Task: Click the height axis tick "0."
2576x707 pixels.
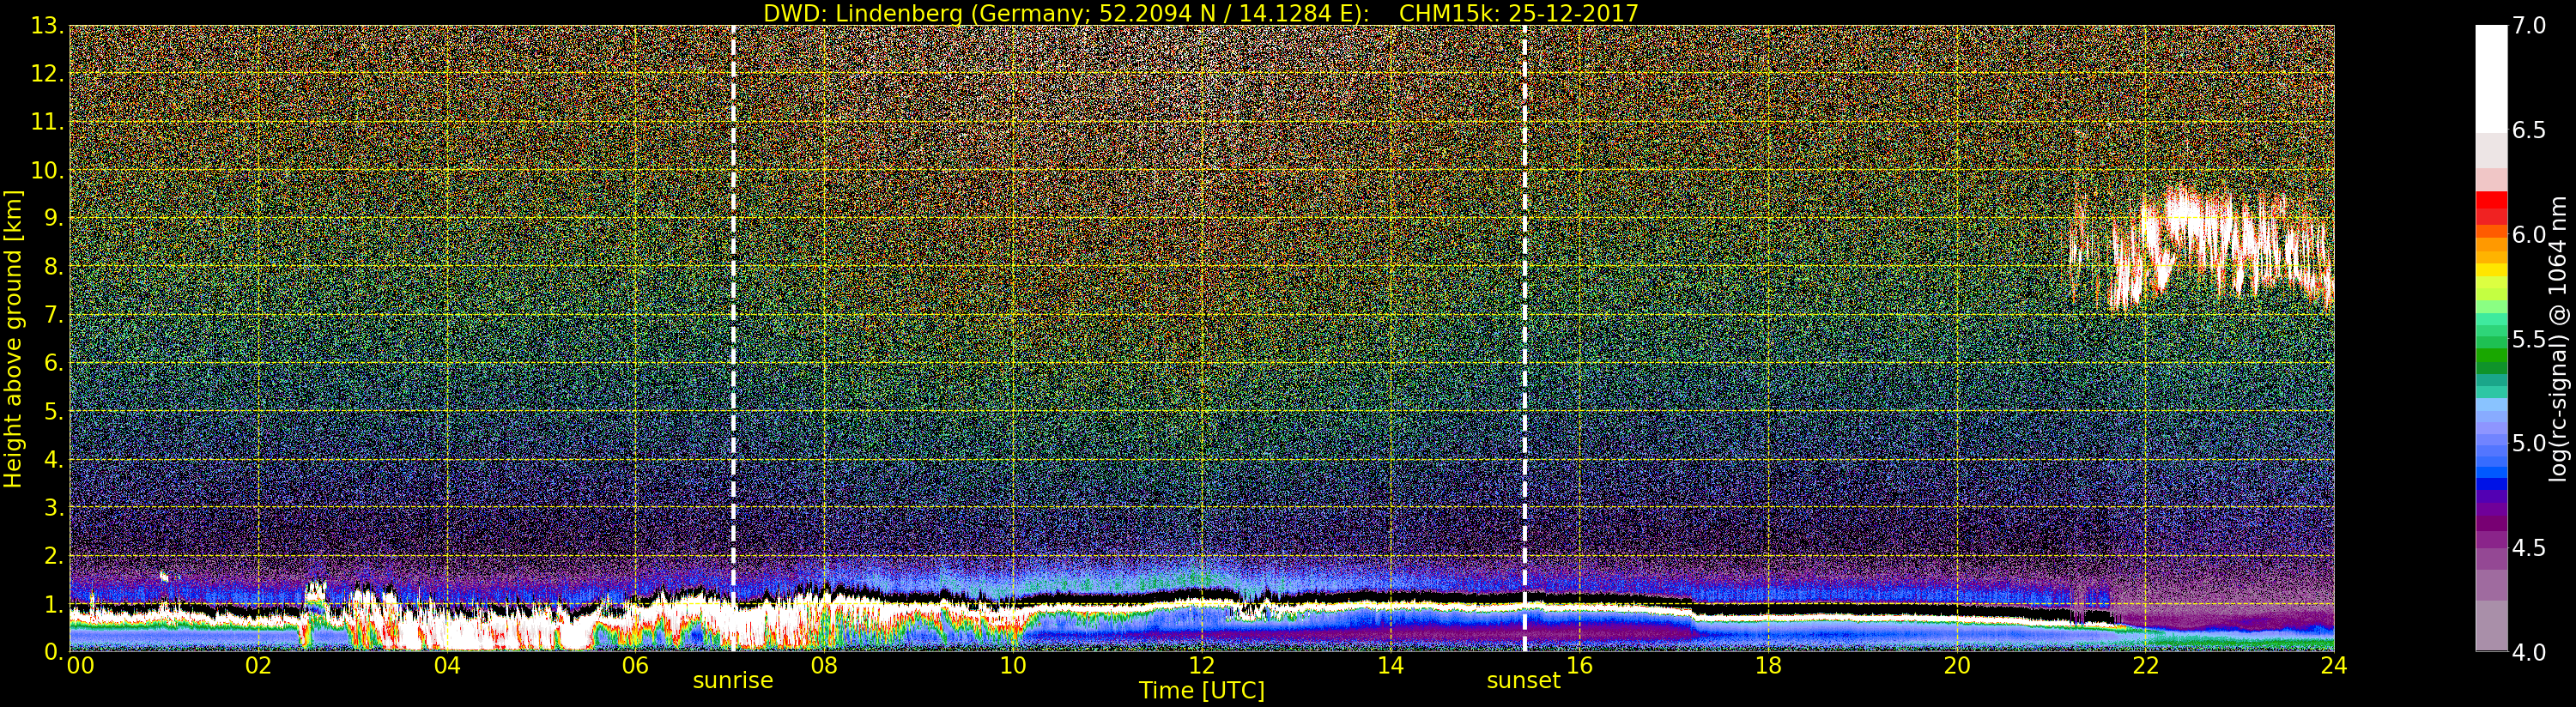Action: [54, 652]
